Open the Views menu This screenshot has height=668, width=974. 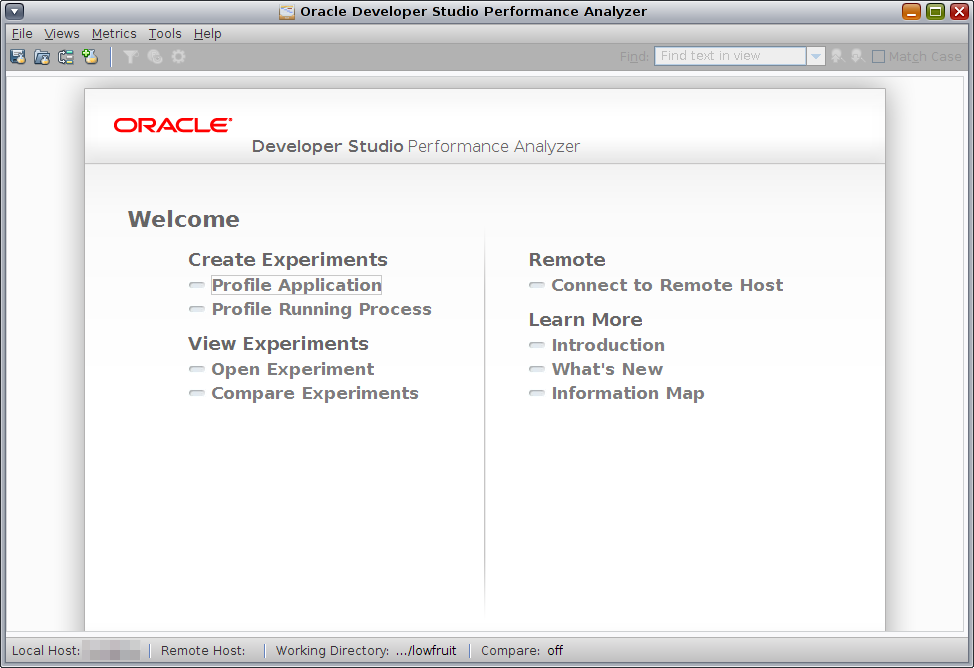click(x=61, y=34)
